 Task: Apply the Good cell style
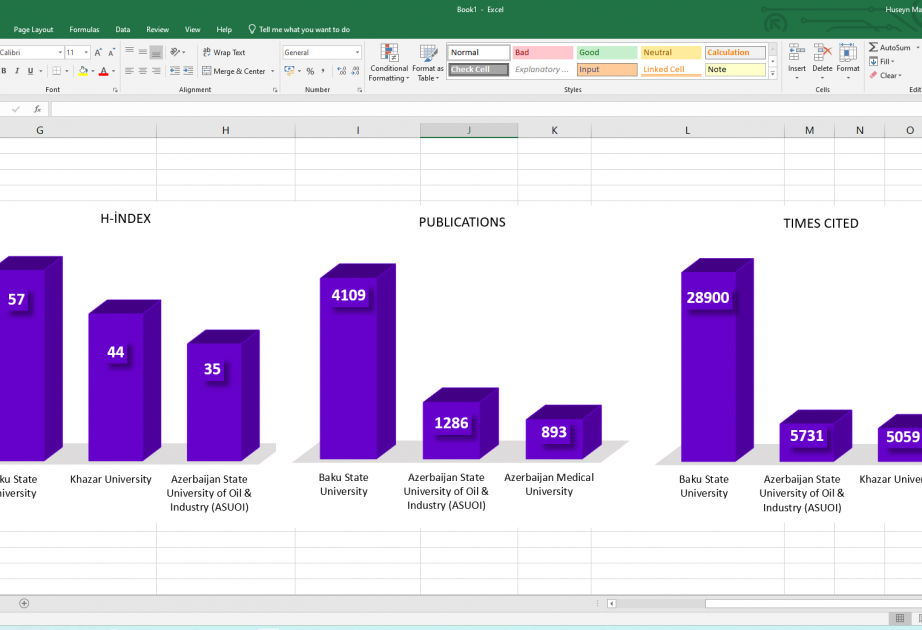(x=607, y=52)
